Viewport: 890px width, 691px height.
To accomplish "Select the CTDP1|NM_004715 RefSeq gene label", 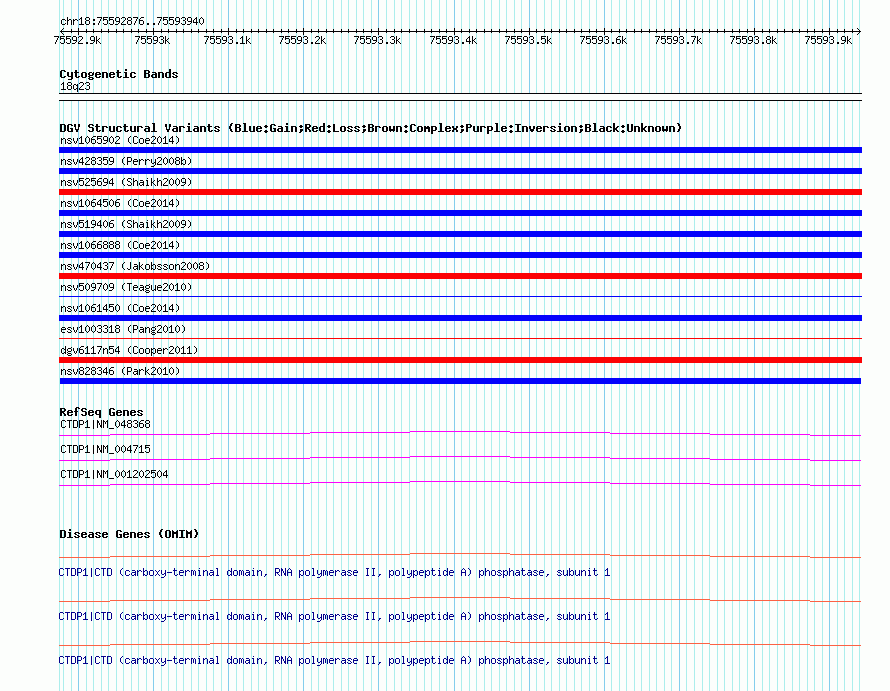I will pos(105,449).
